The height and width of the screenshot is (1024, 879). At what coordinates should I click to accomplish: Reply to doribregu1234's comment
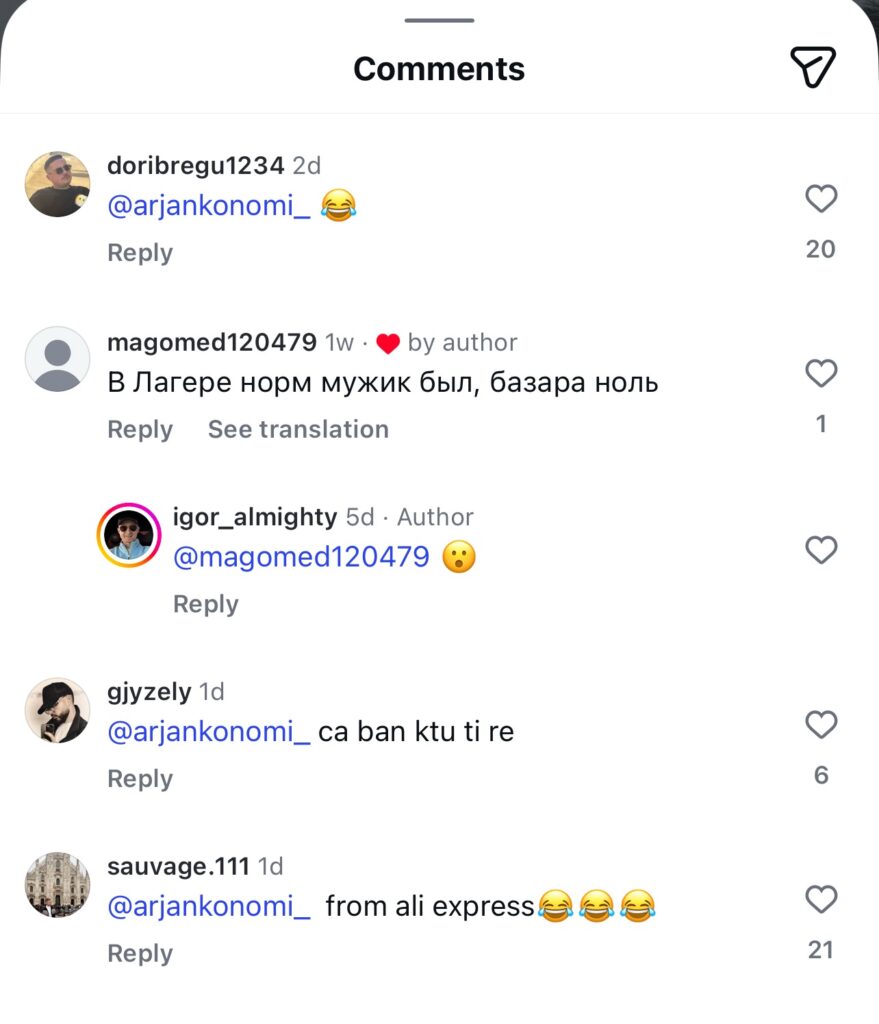140,253
